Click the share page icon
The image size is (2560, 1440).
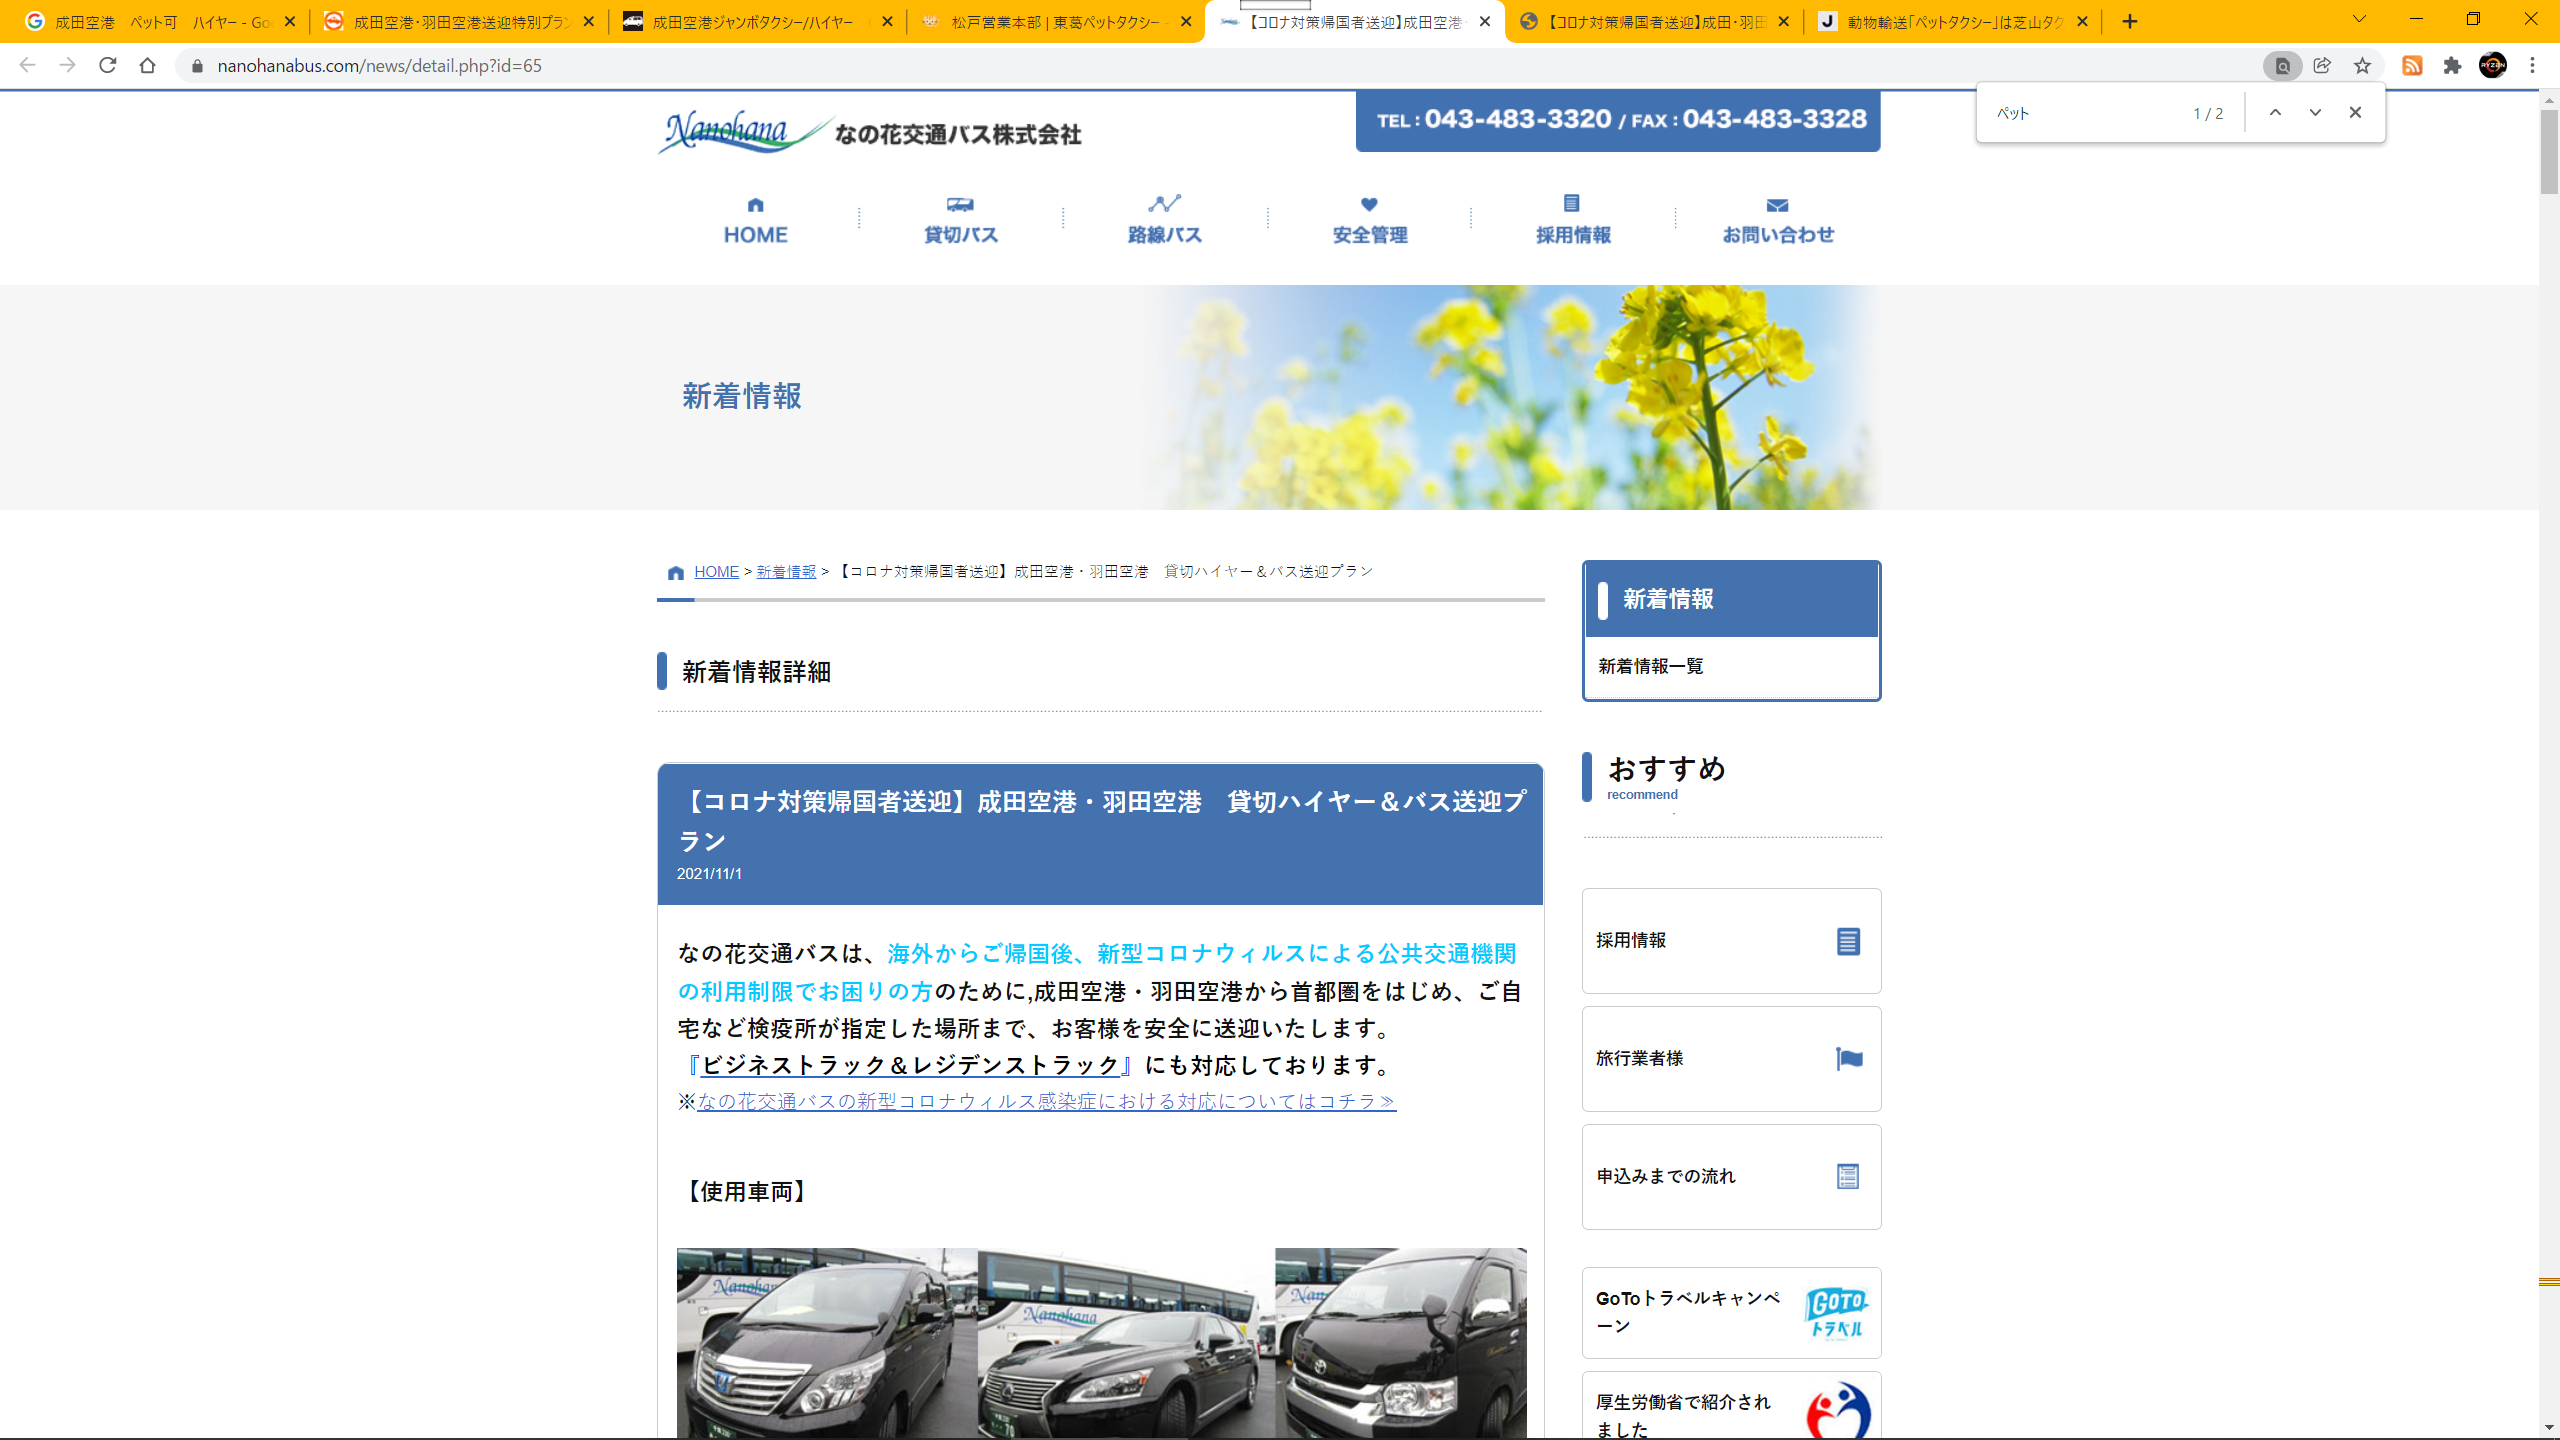[x=2322, y=66]
